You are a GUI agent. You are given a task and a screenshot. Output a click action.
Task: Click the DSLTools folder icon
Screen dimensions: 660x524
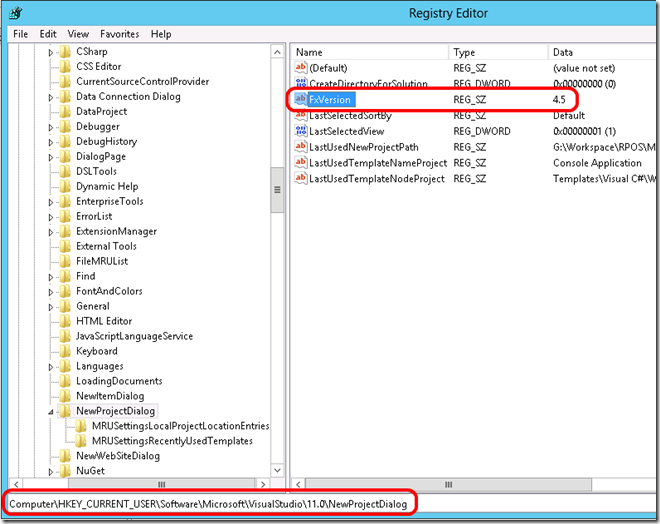(65, 171)
